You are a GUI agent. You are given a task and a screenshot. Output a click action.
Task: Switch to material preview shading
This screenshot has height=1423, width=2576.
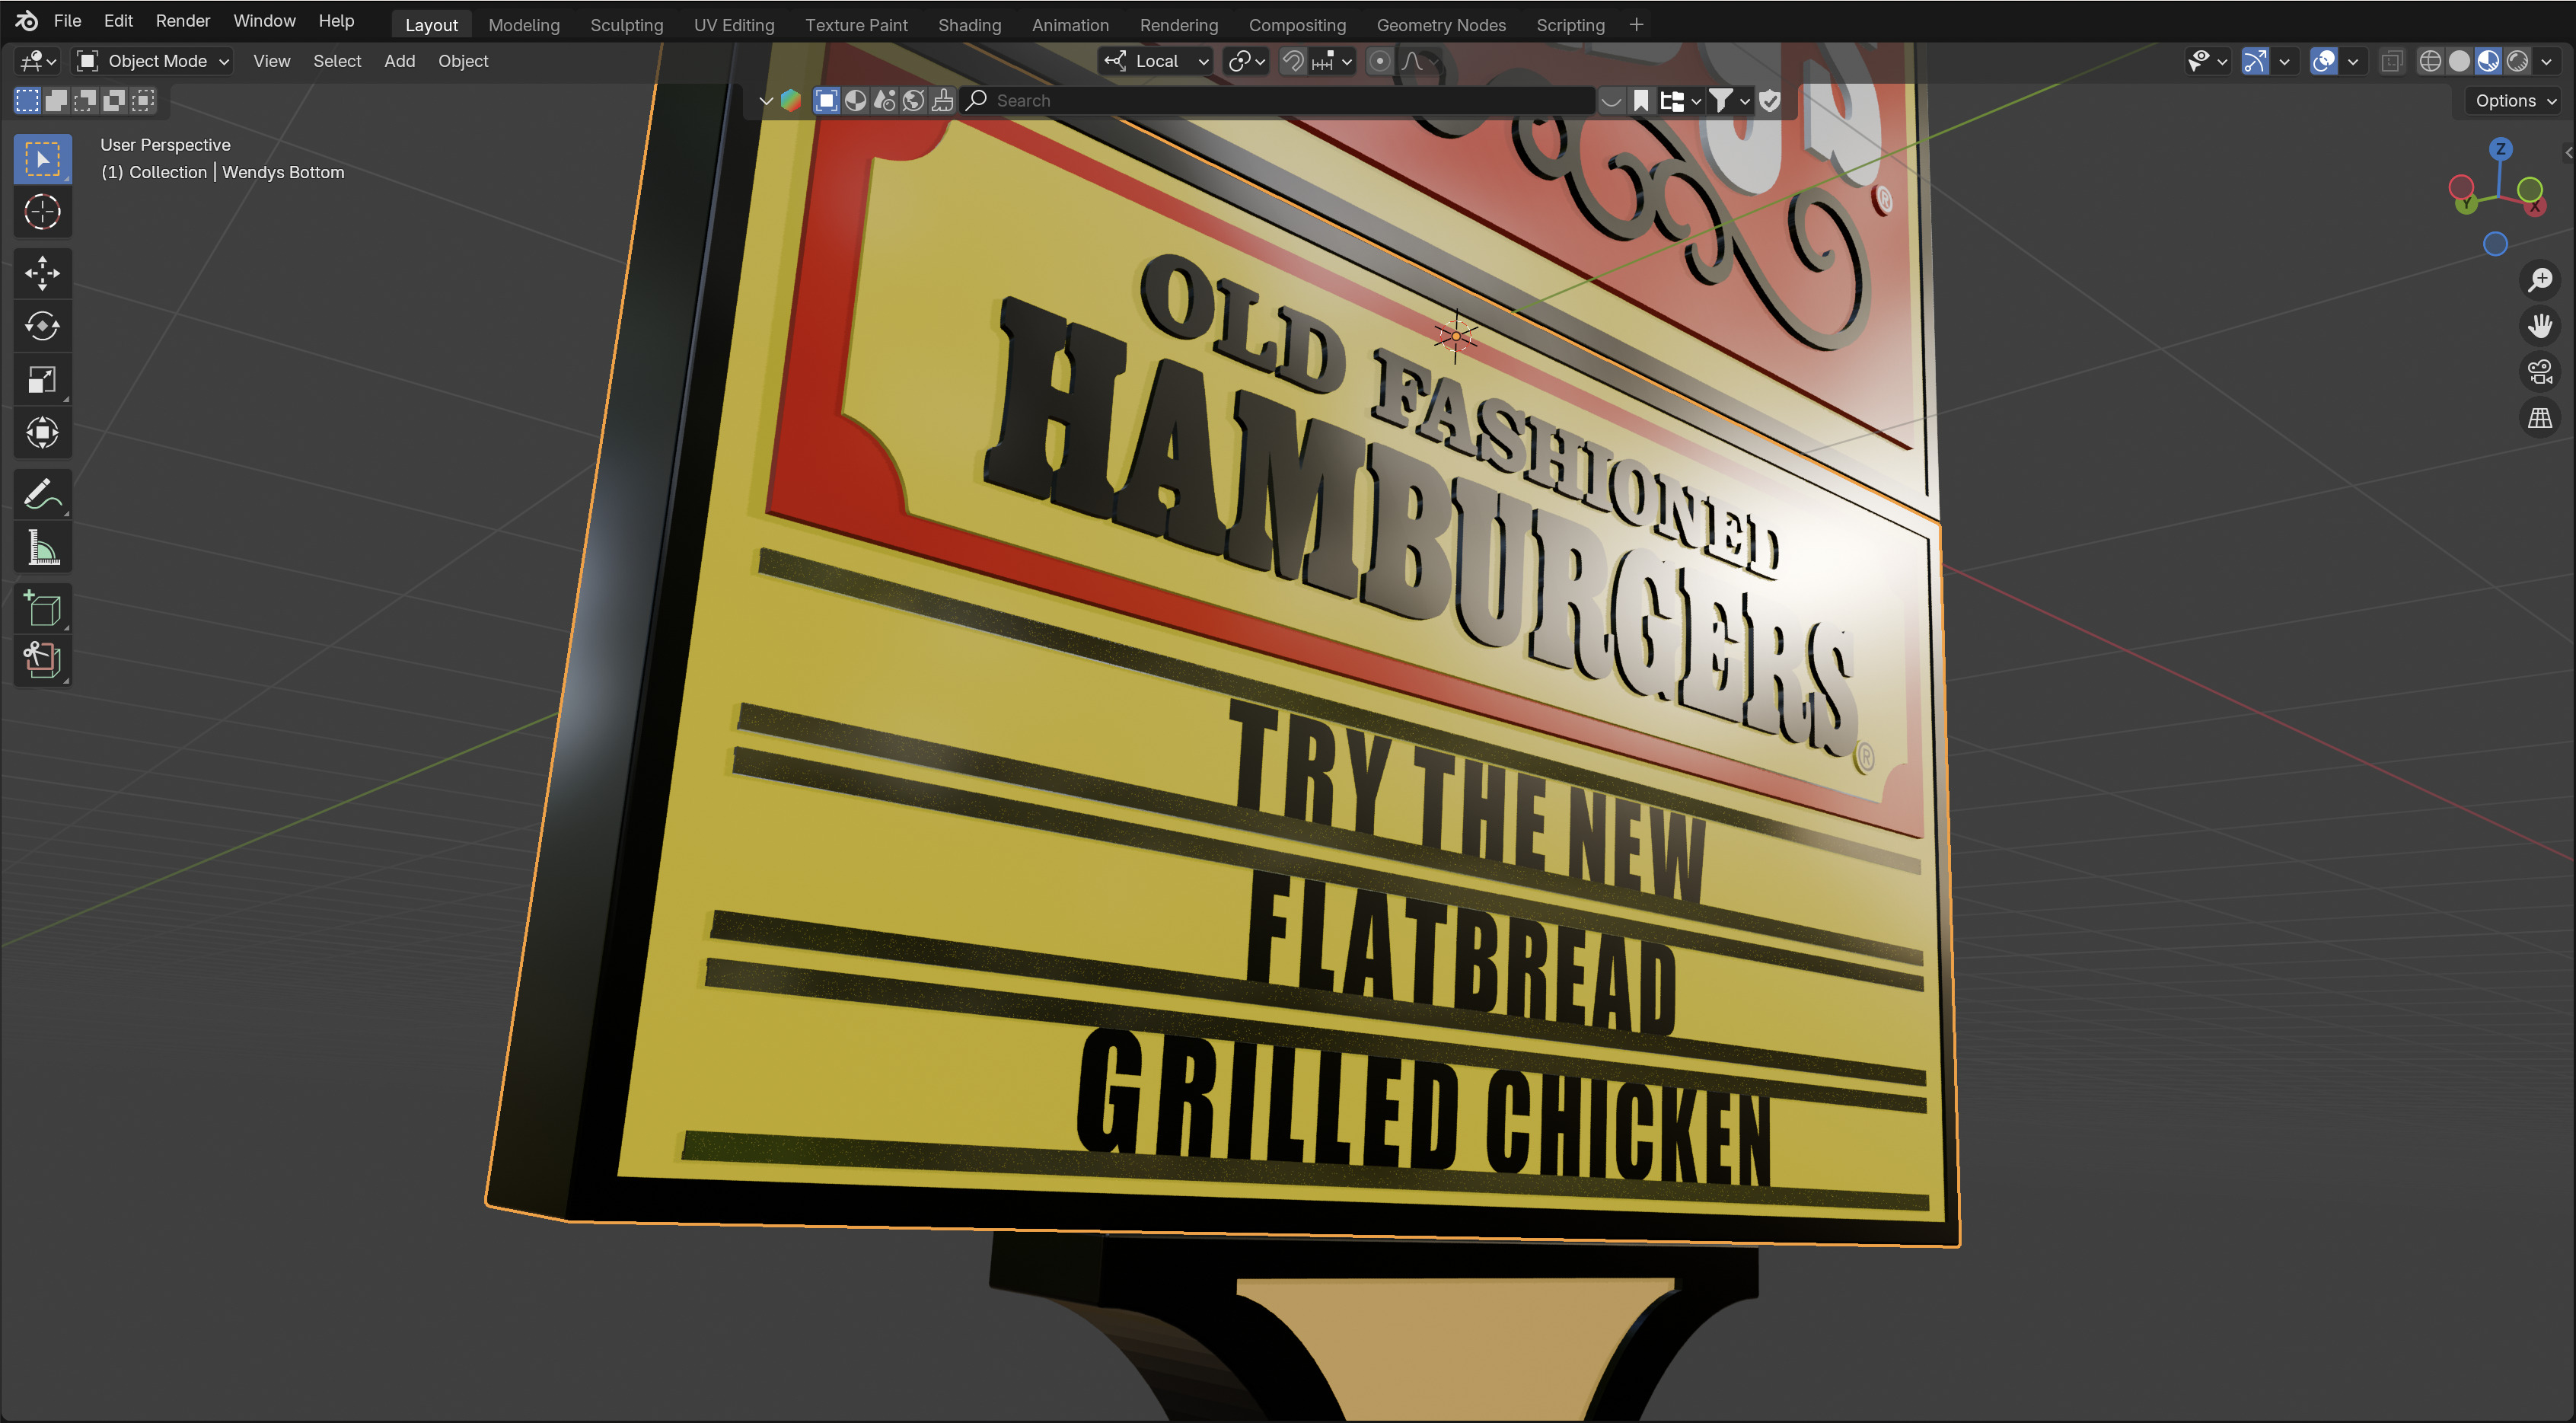2488,61
